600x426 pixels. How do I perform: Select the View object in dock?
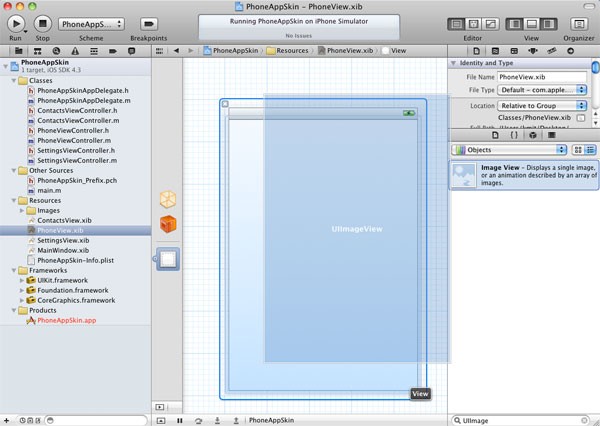tap(168, 259)
